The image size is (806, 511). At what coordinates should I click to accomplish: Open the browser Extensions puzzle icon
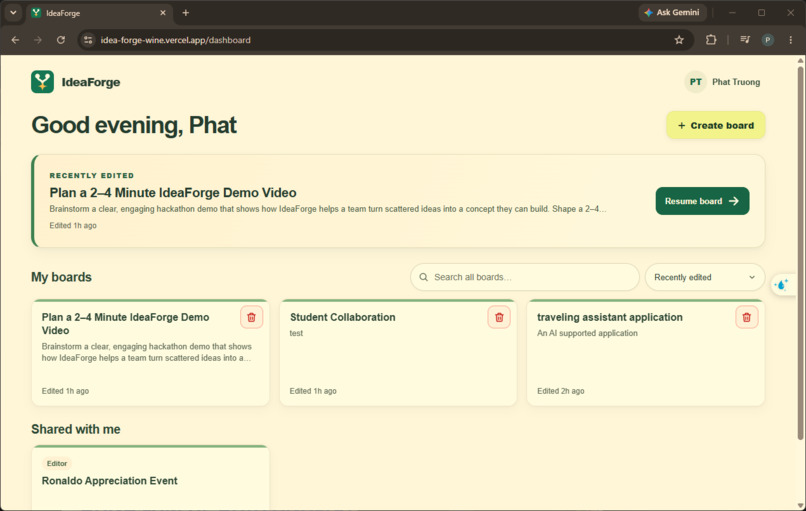[711, 40]
